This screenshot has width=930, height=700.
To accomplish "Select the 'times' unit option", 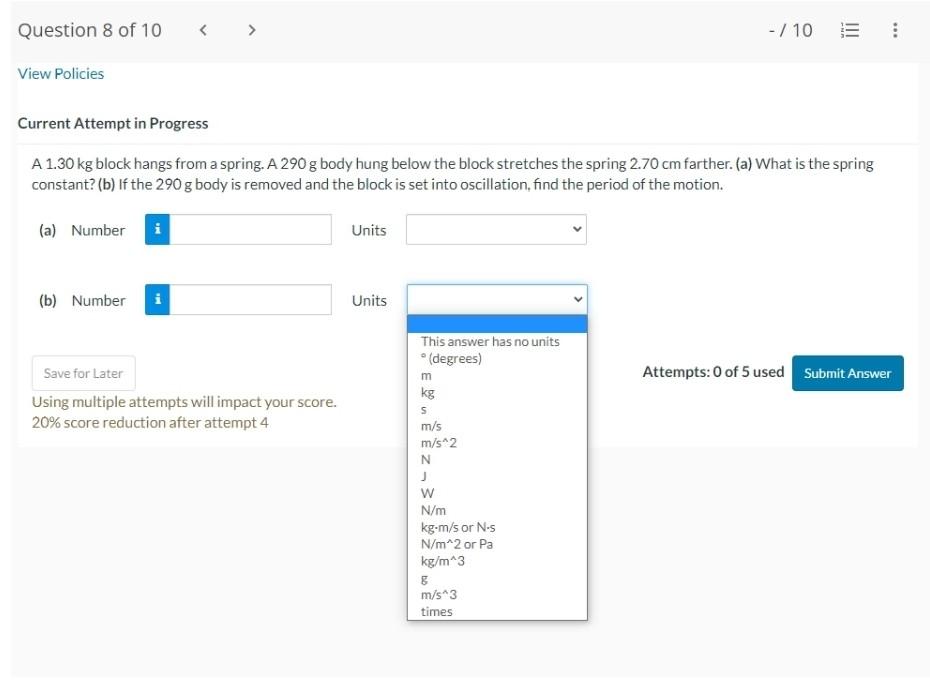I will [x=497, y=612].
